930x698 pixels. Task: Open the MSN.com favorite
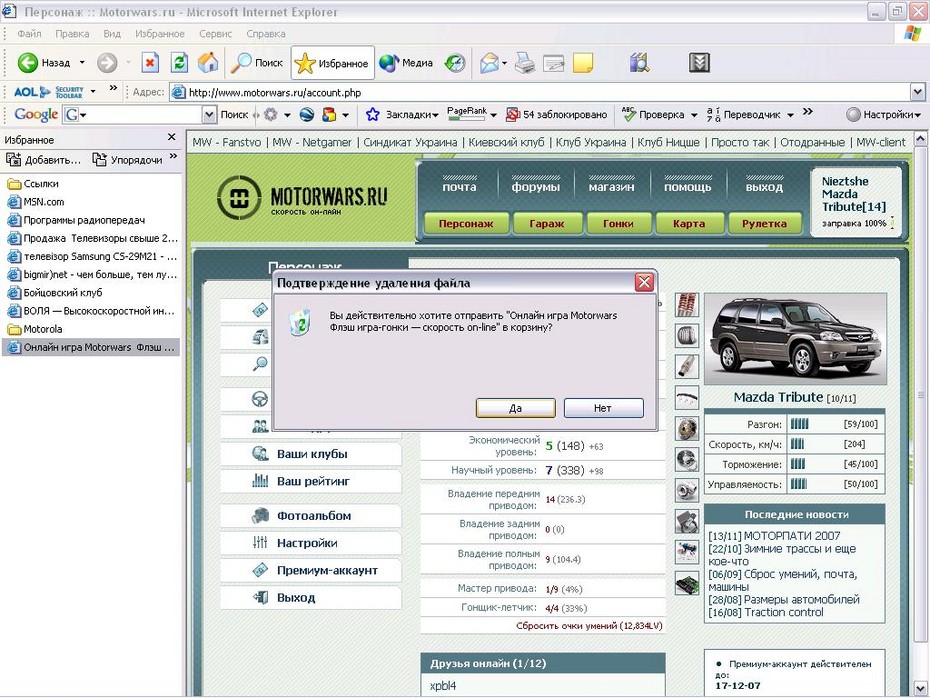coord(36,202)
